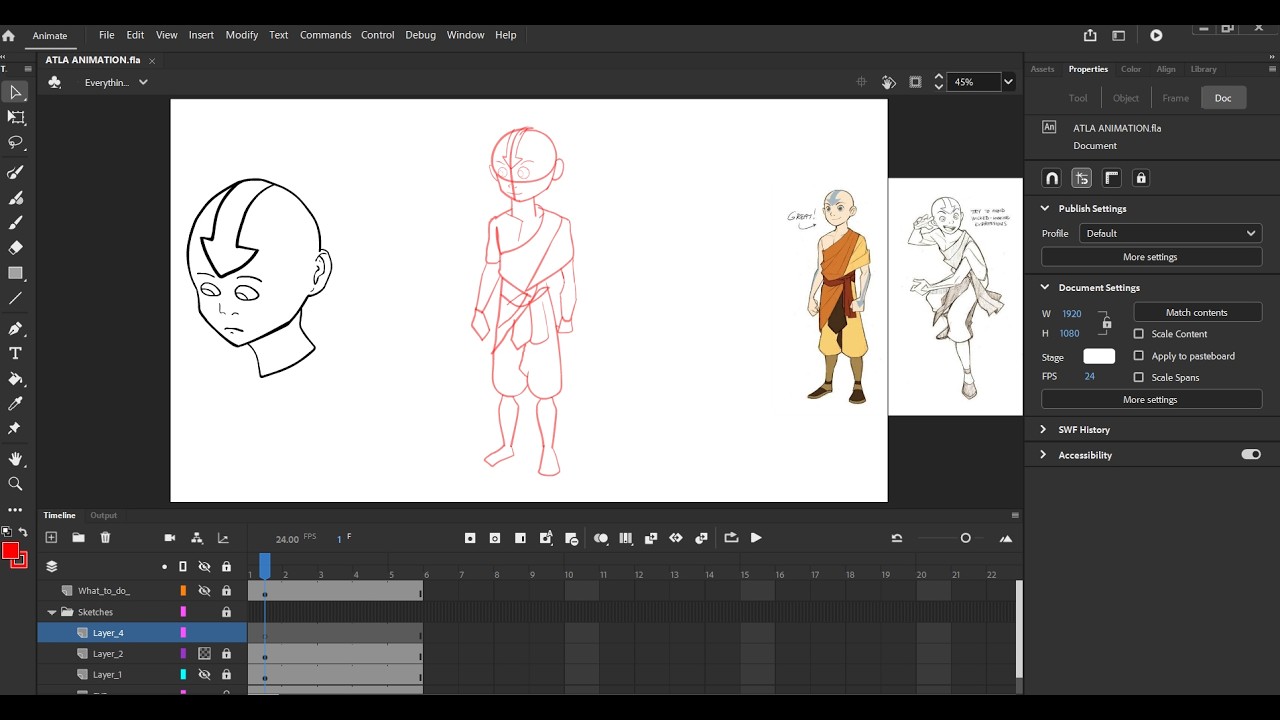The image size is (1280, 720).
Task: Select the Asset Warp pin tool
Action: click(x=15, y=428)
